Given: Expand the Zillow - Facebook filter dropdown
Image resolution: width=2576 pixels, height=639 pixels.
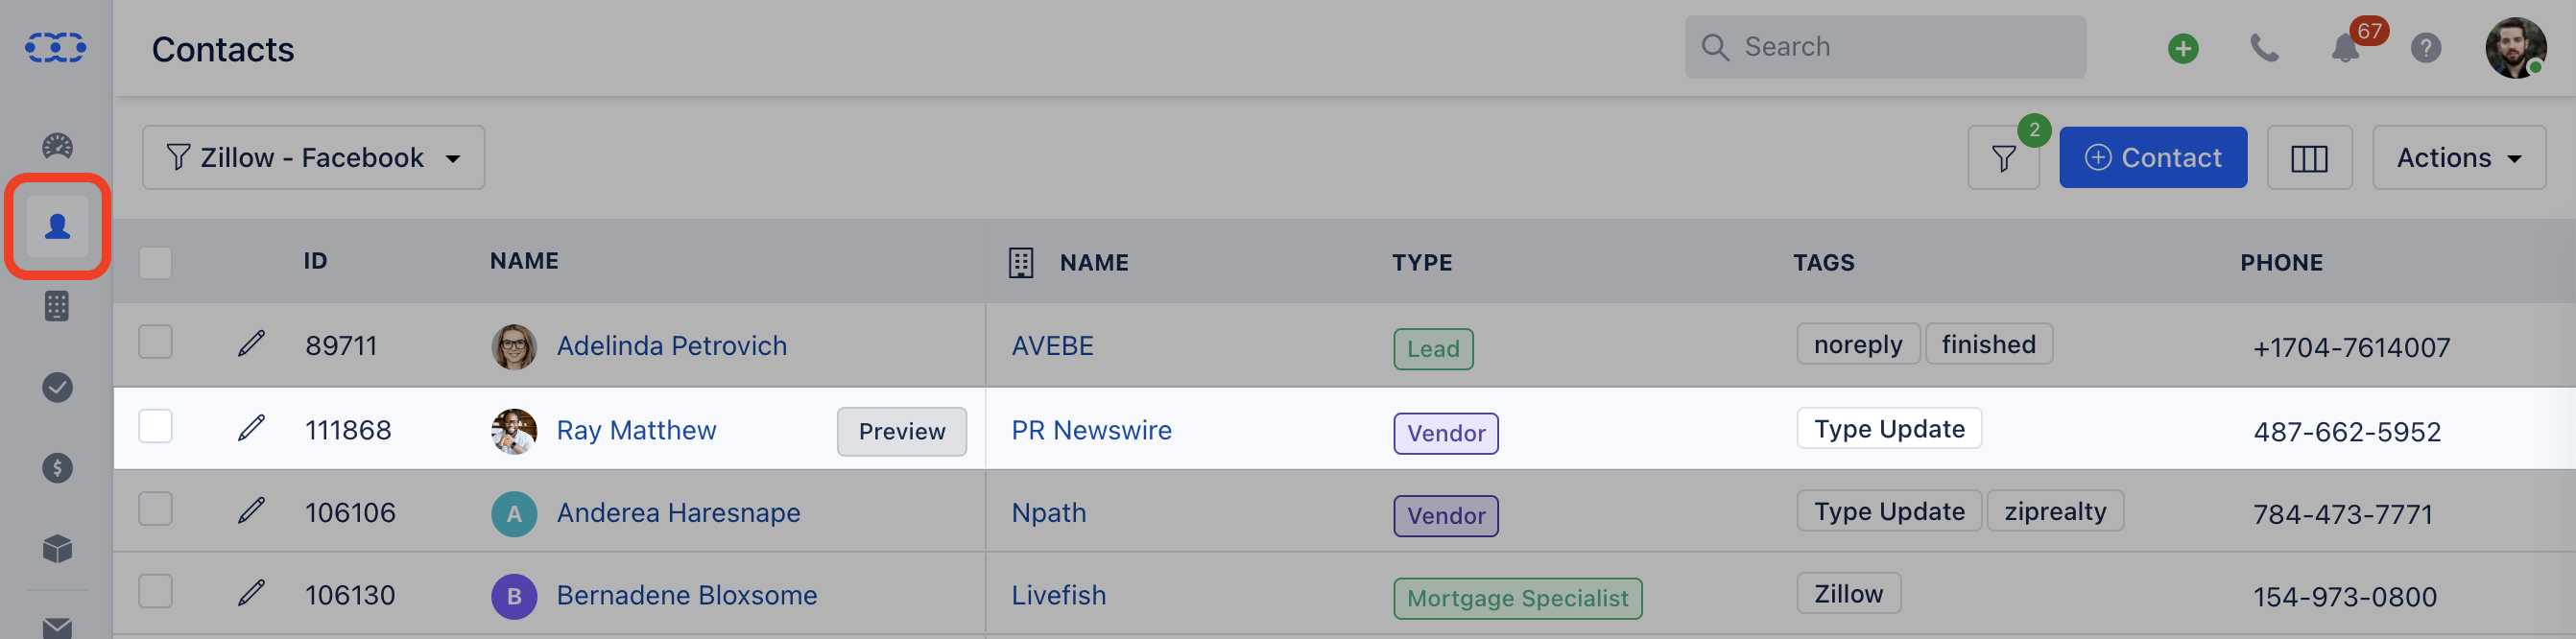Looking at the screenshot, I should [313, 158].
